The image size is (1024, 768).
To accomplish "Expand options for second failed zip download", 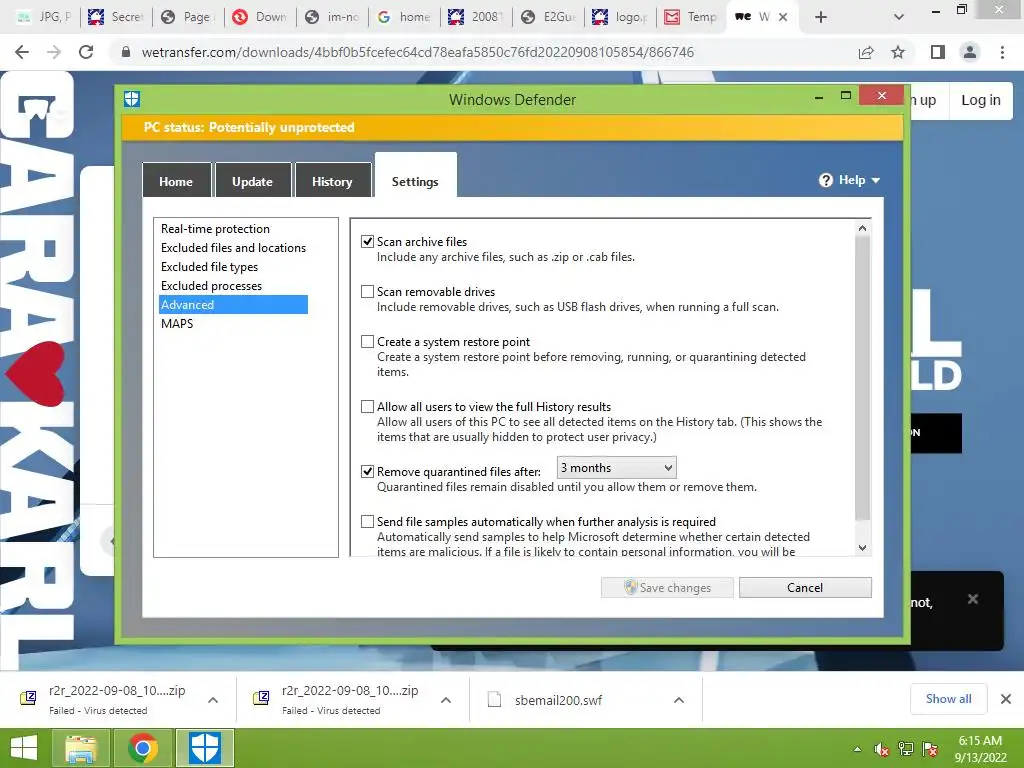I will pyautogui.click(x=446, y=699).
